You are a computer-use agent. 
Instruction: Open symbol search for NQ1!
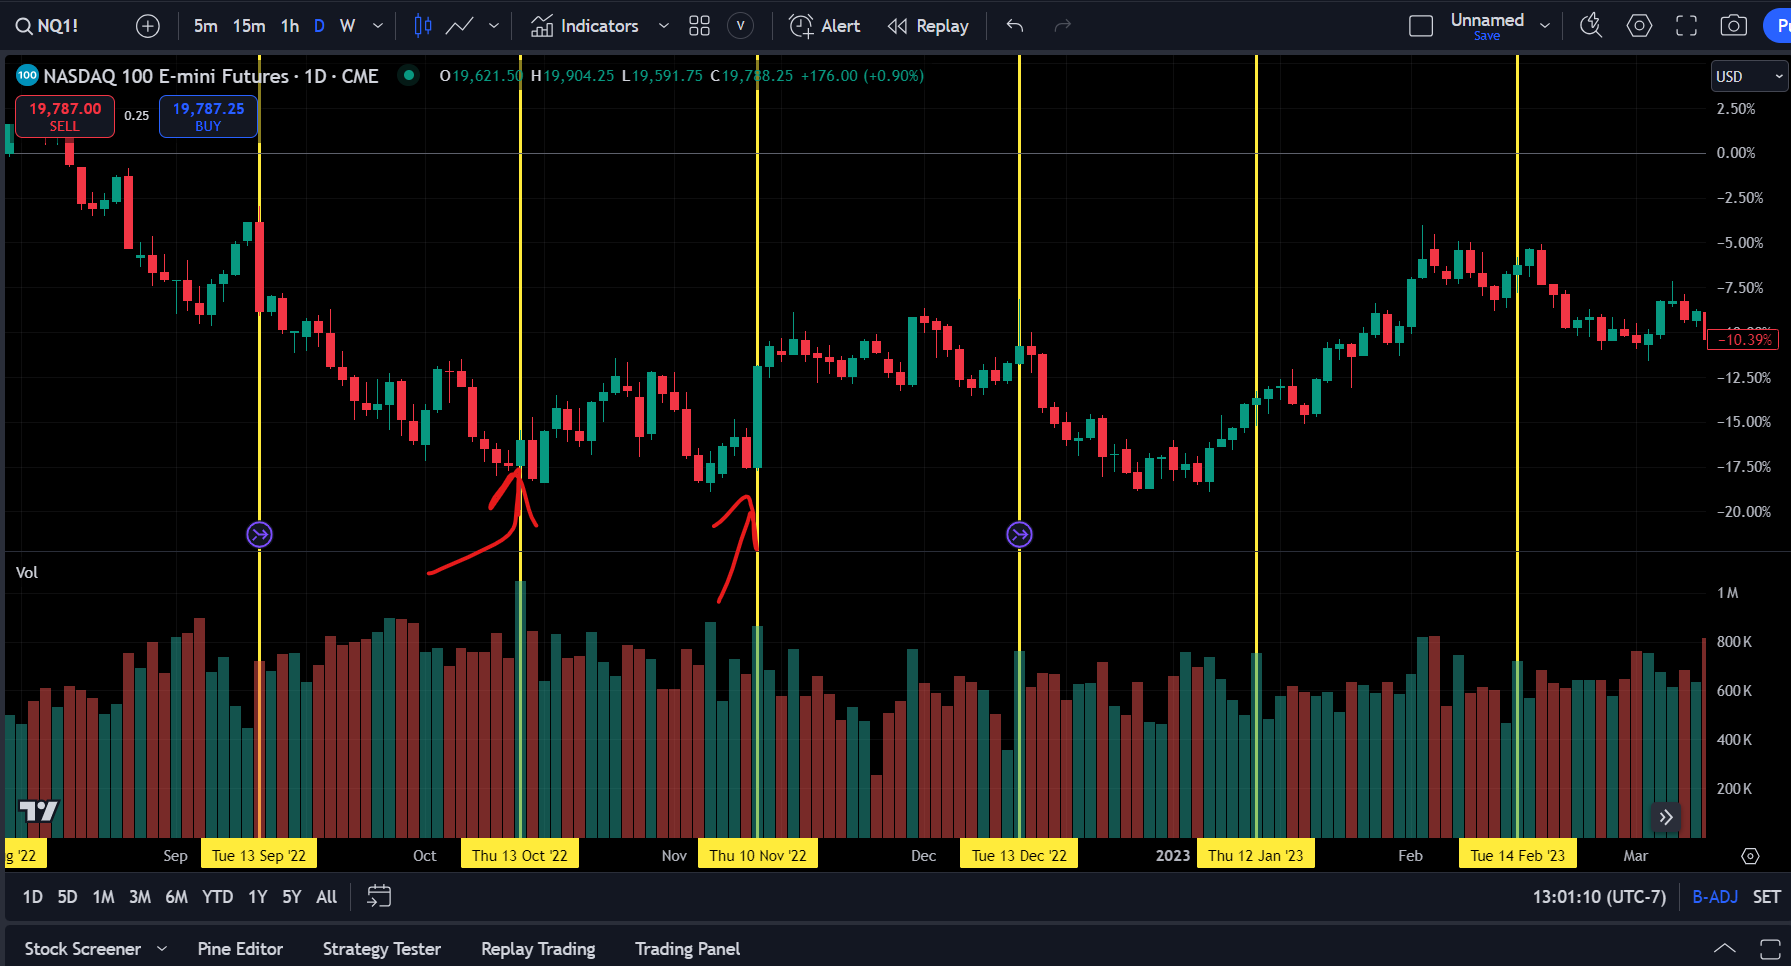click(x=47, y=26)
